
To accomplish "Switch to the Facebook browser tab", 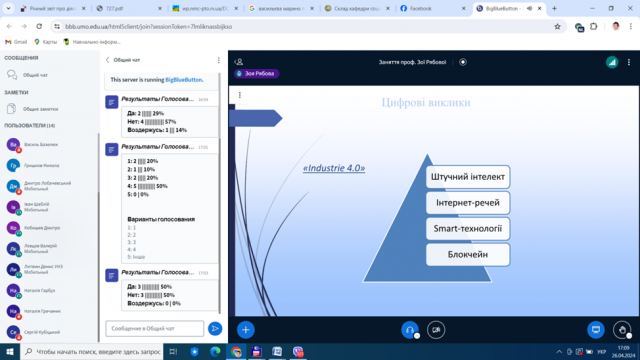I will coord(433,8).
